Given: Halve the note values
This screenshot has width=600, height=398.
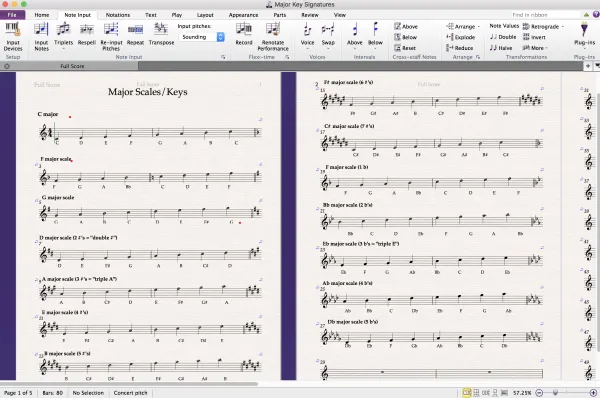Looking at the screenshot, I should point(501,48).
